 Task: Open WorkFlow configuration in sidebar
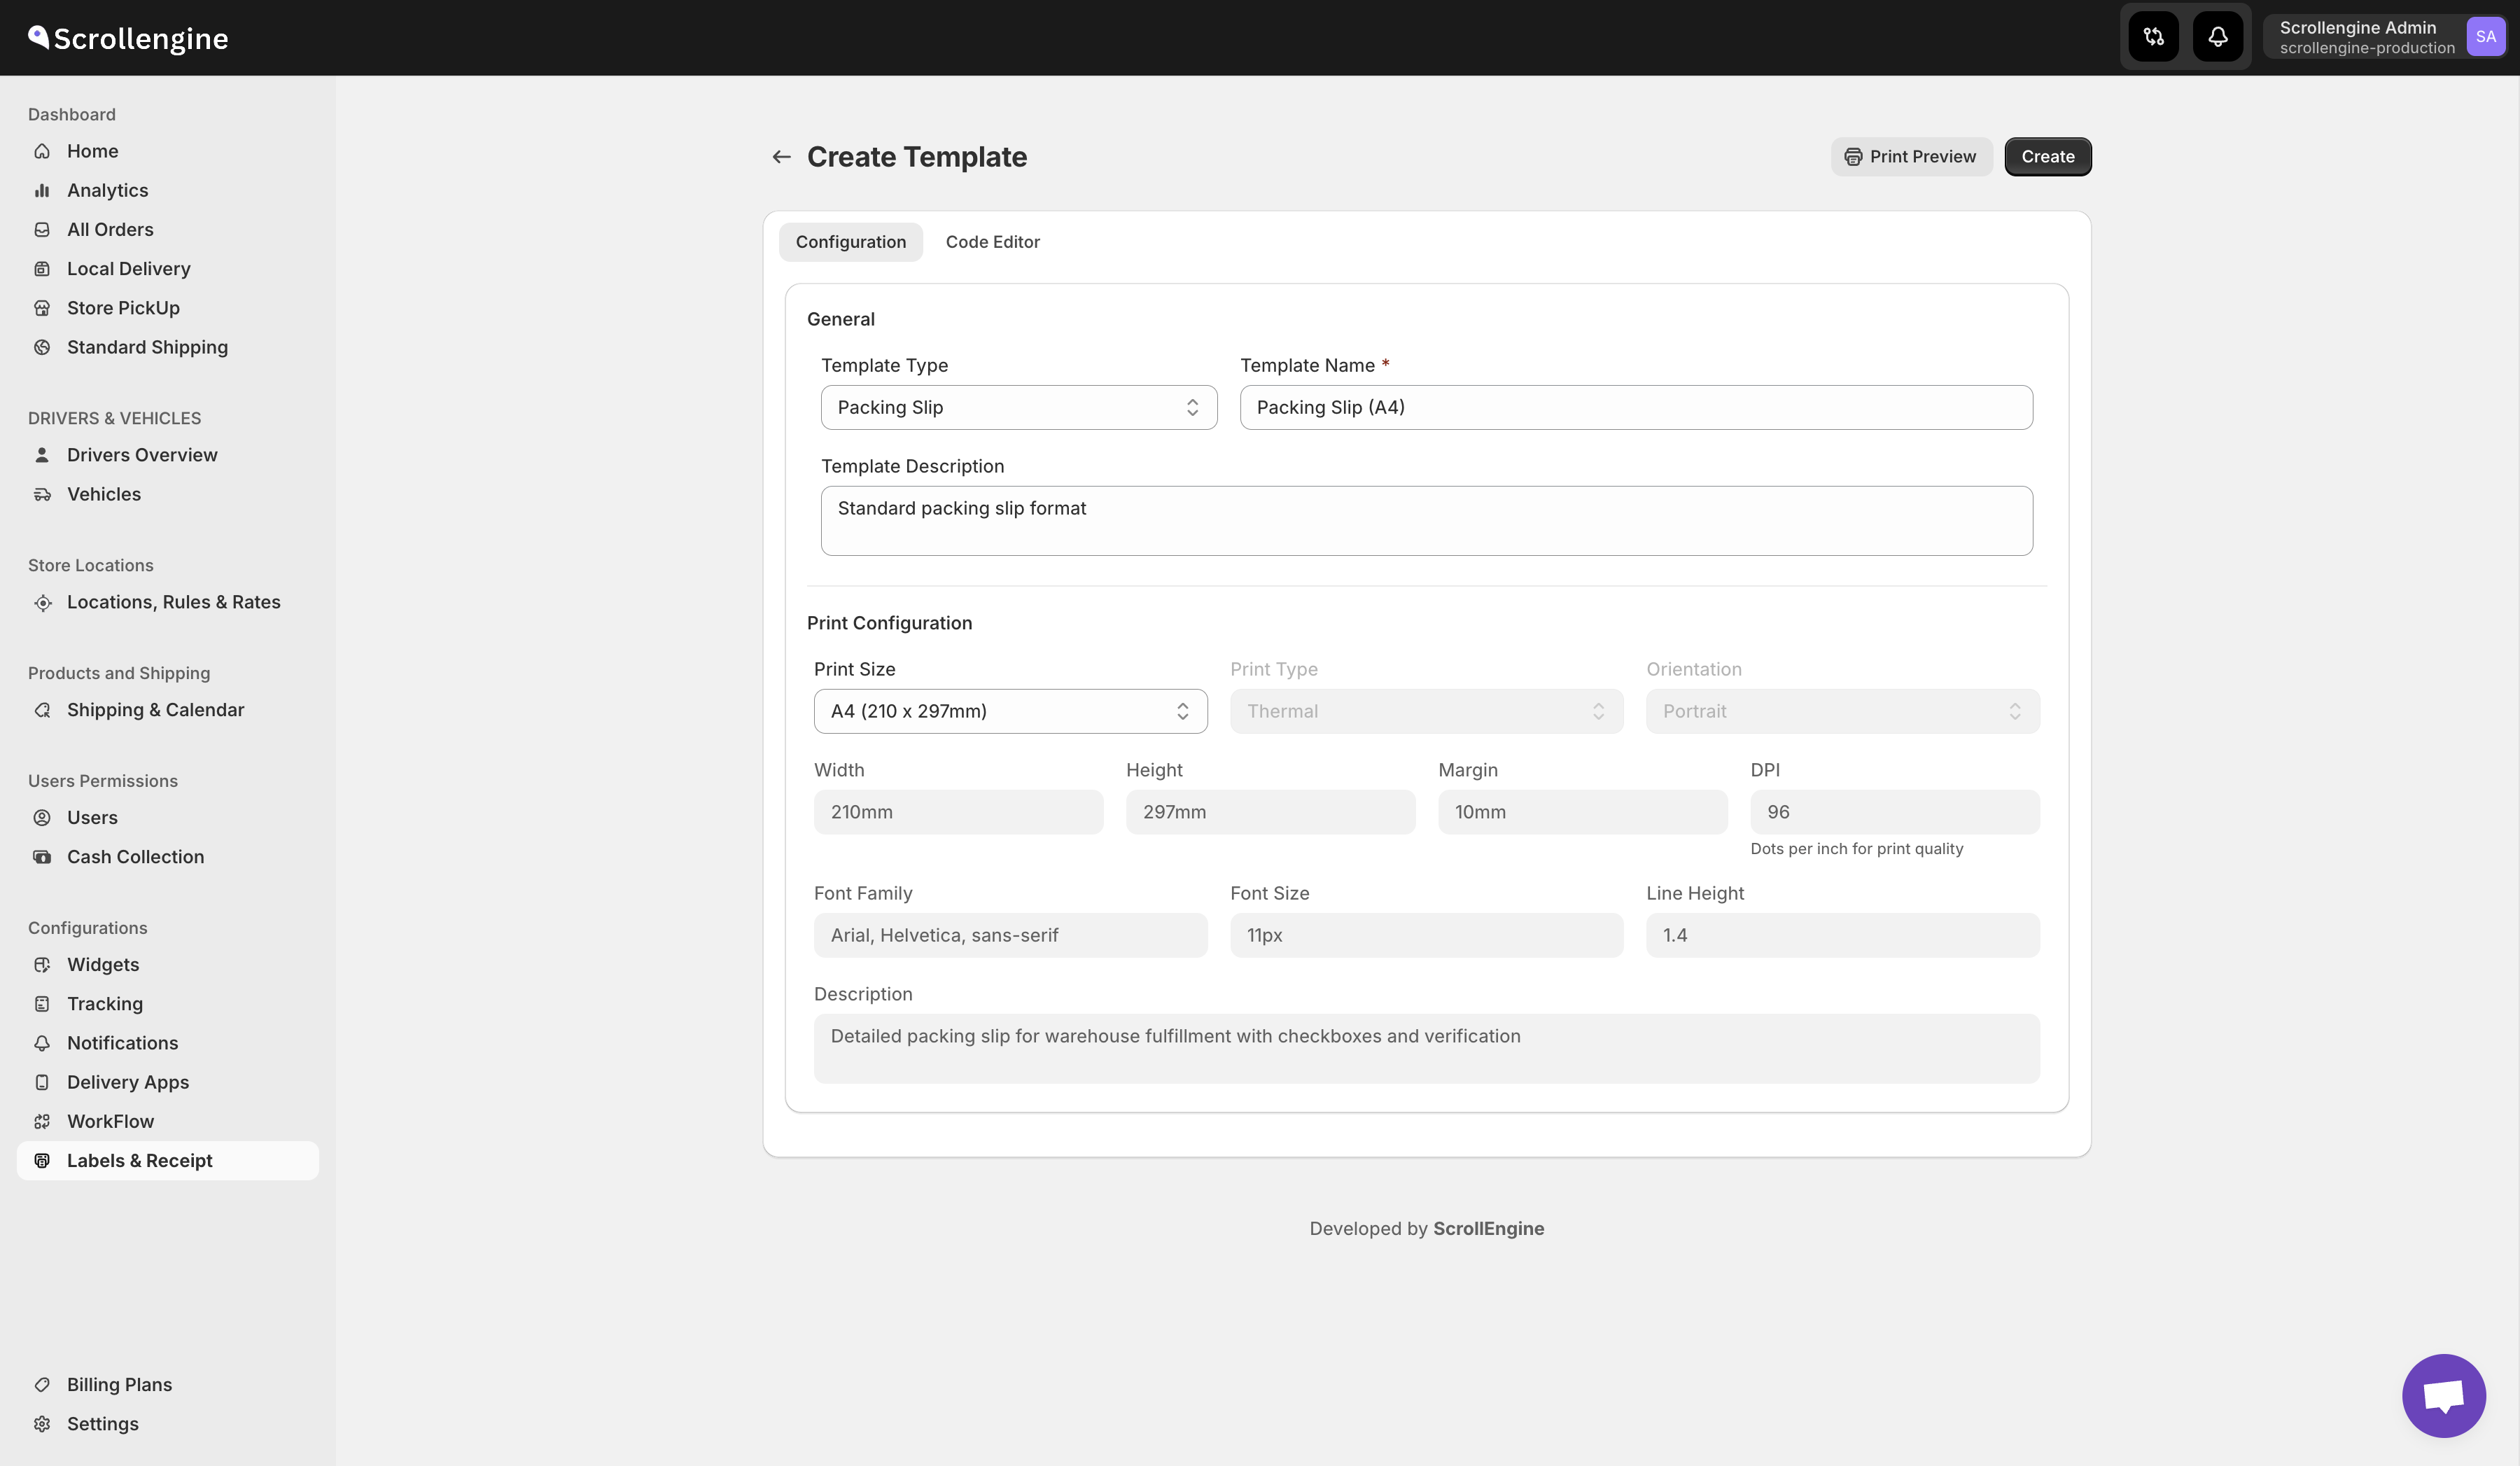pos(110,1121)
